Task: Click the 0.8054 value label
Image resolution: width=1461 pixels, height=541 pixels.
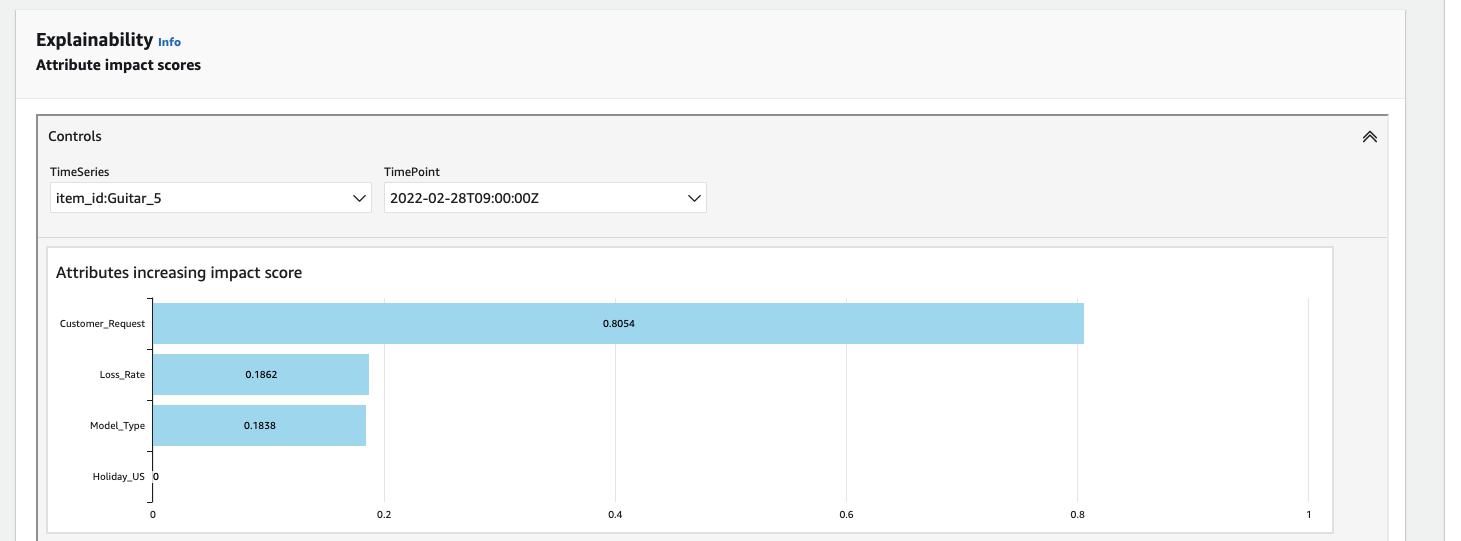Action: 618,324
